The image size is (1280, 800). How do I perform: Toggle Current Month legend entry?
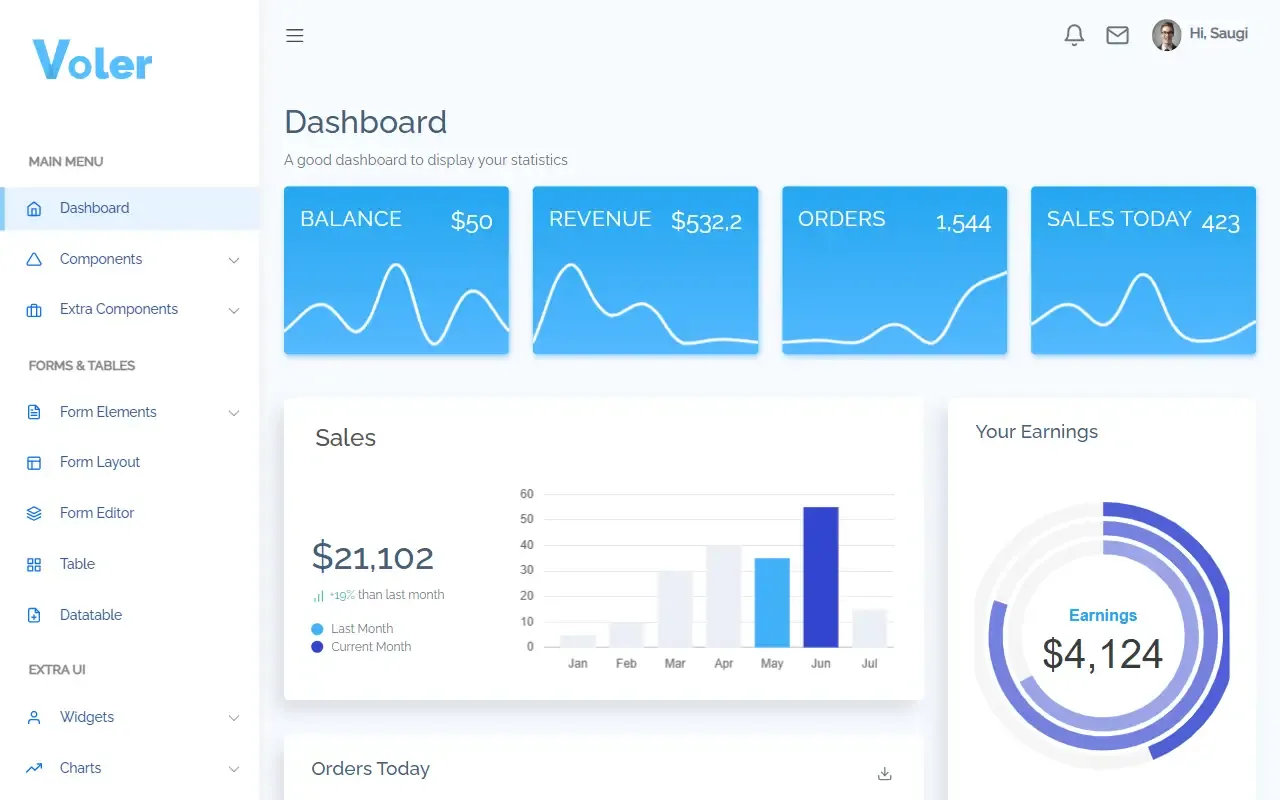coord(361,647)
